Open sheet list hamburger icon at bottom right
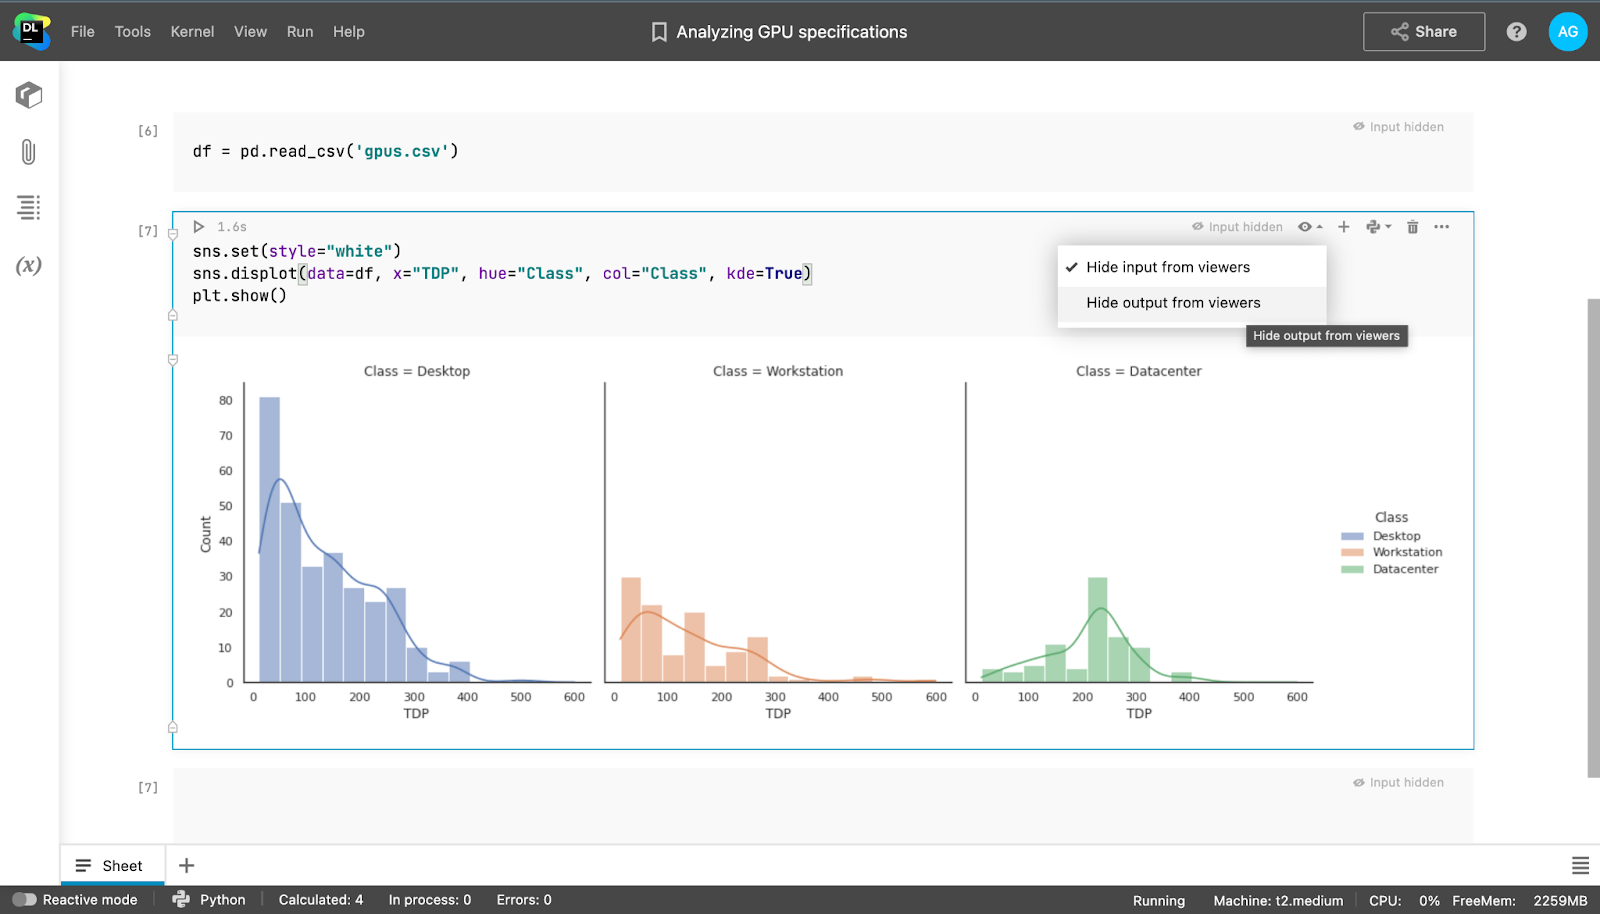This screenshot has height=914, width=1600. click(x=1580, y=866)
